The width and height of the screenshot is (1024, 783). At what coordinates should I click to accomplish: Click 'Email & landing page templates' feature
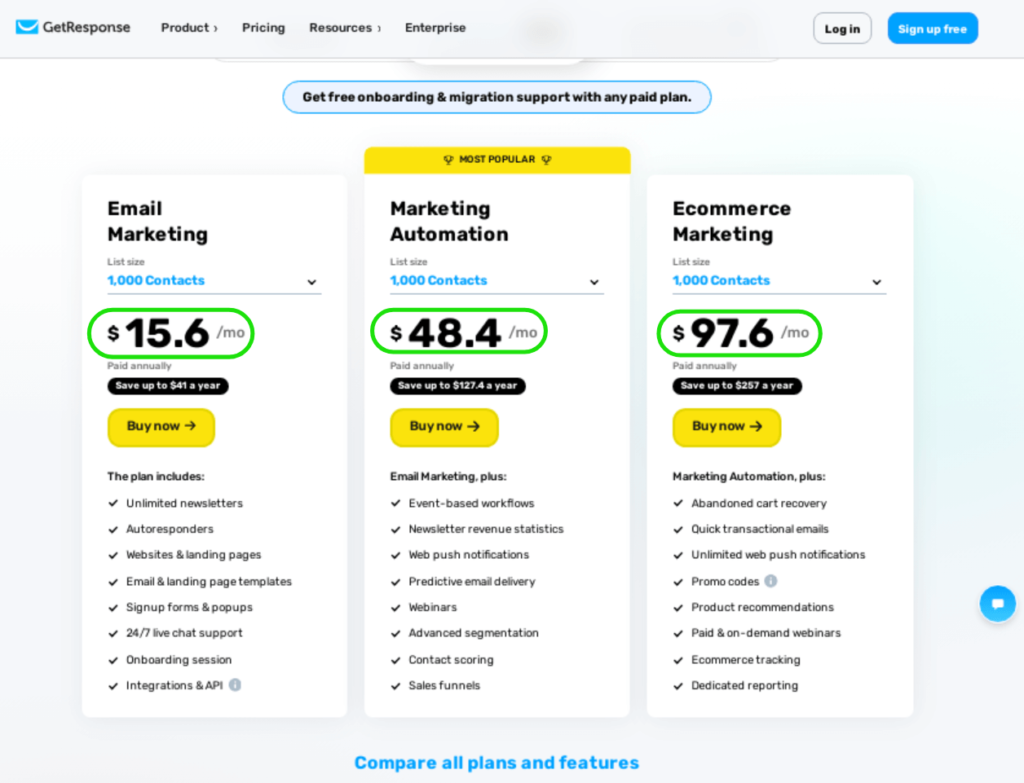pos(209,581)
